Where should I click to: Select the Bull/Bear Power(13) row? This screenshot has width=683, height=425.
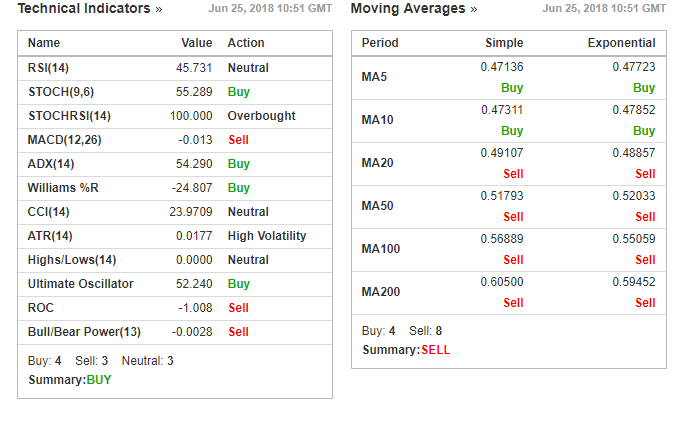tap(84, 332)
